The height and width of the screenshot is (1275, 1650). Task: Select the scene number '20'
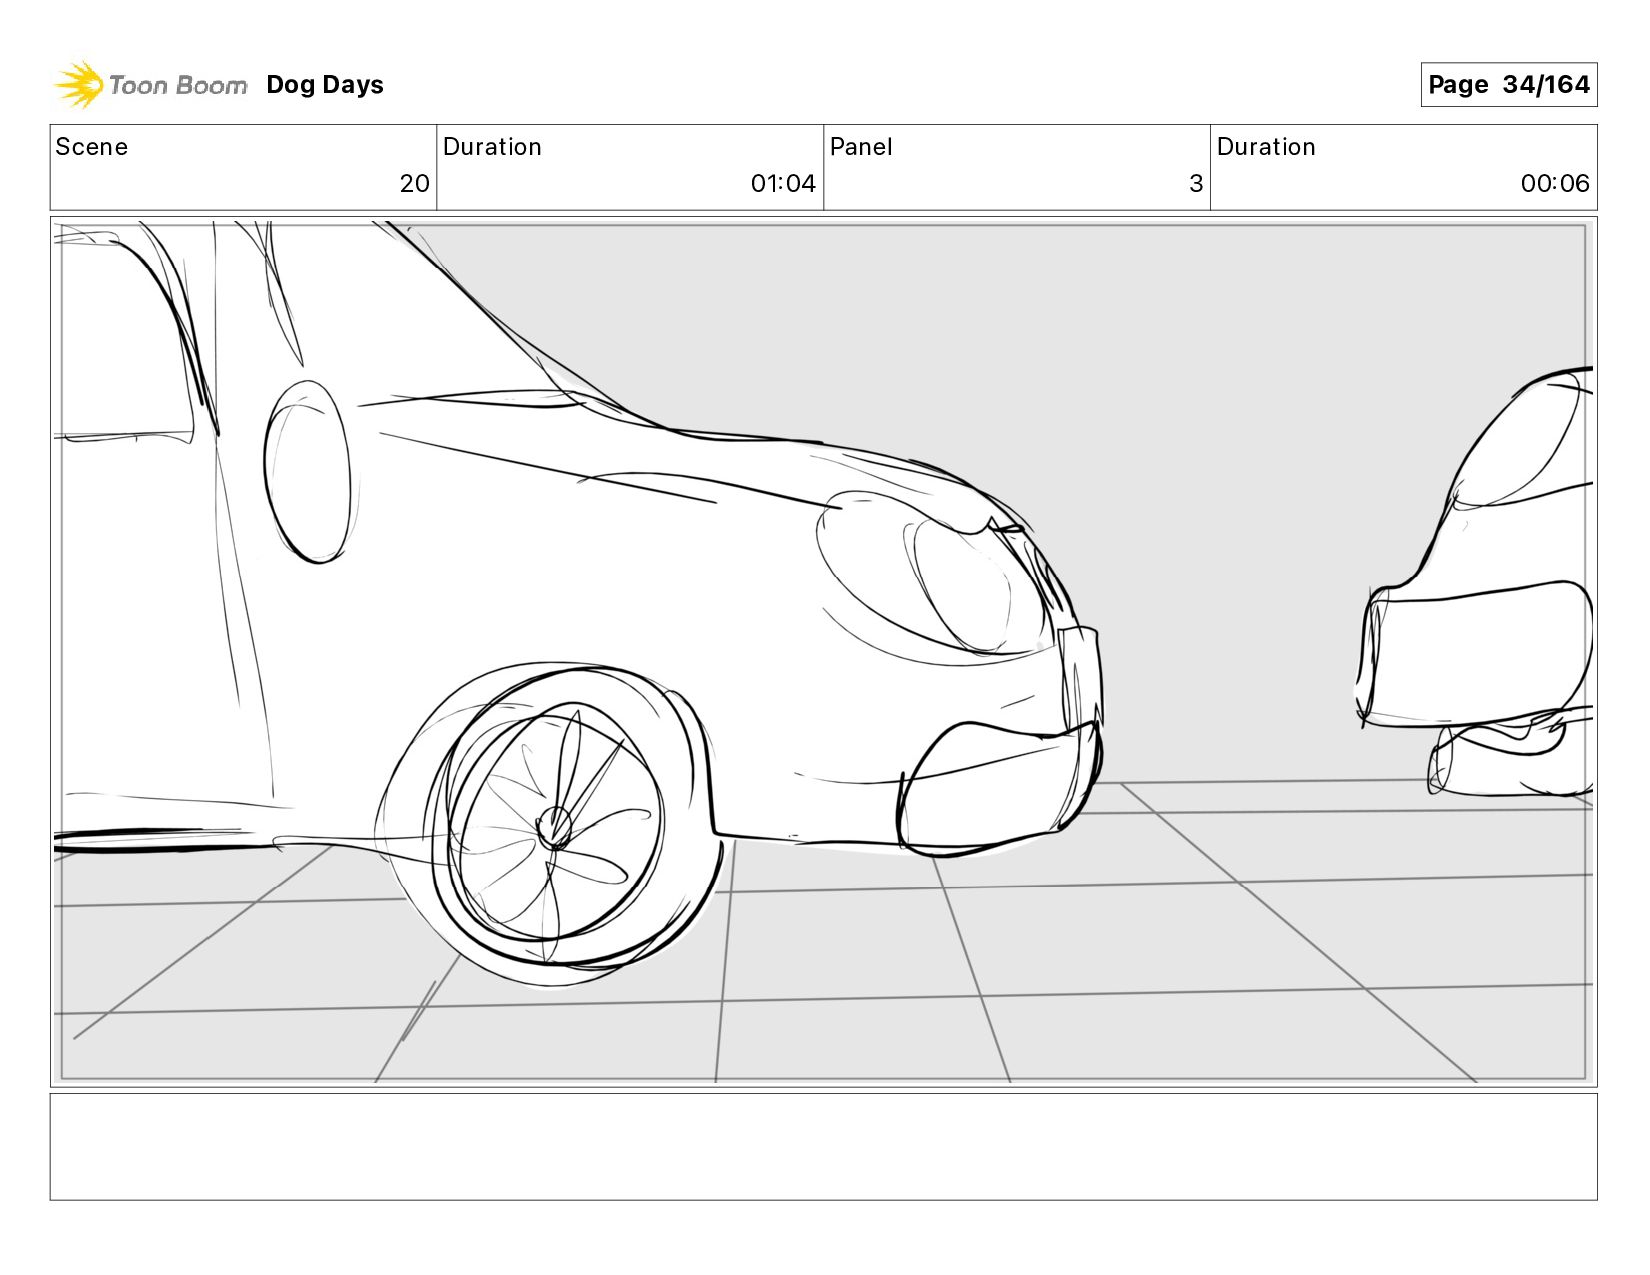coord(414,184)
